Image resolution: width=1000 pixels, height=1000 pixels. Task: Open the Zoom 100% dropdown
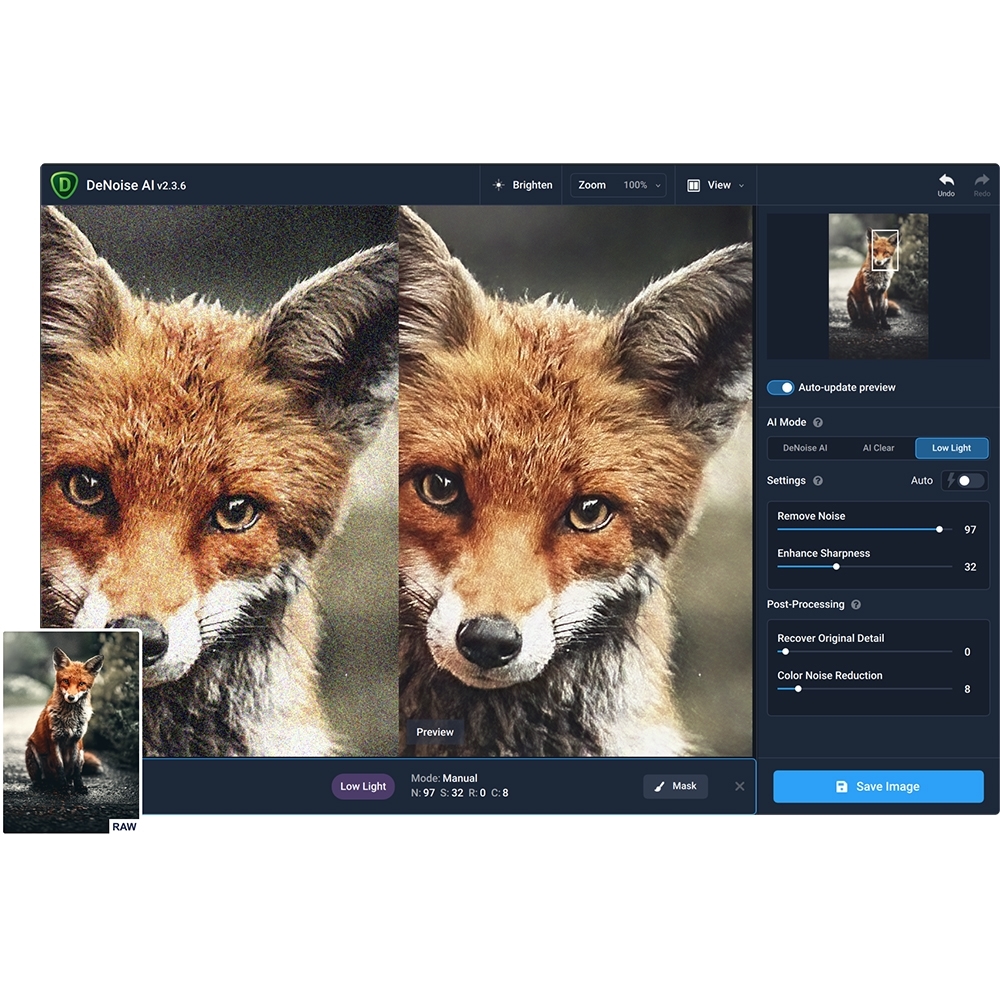click(x=618, y=185)
